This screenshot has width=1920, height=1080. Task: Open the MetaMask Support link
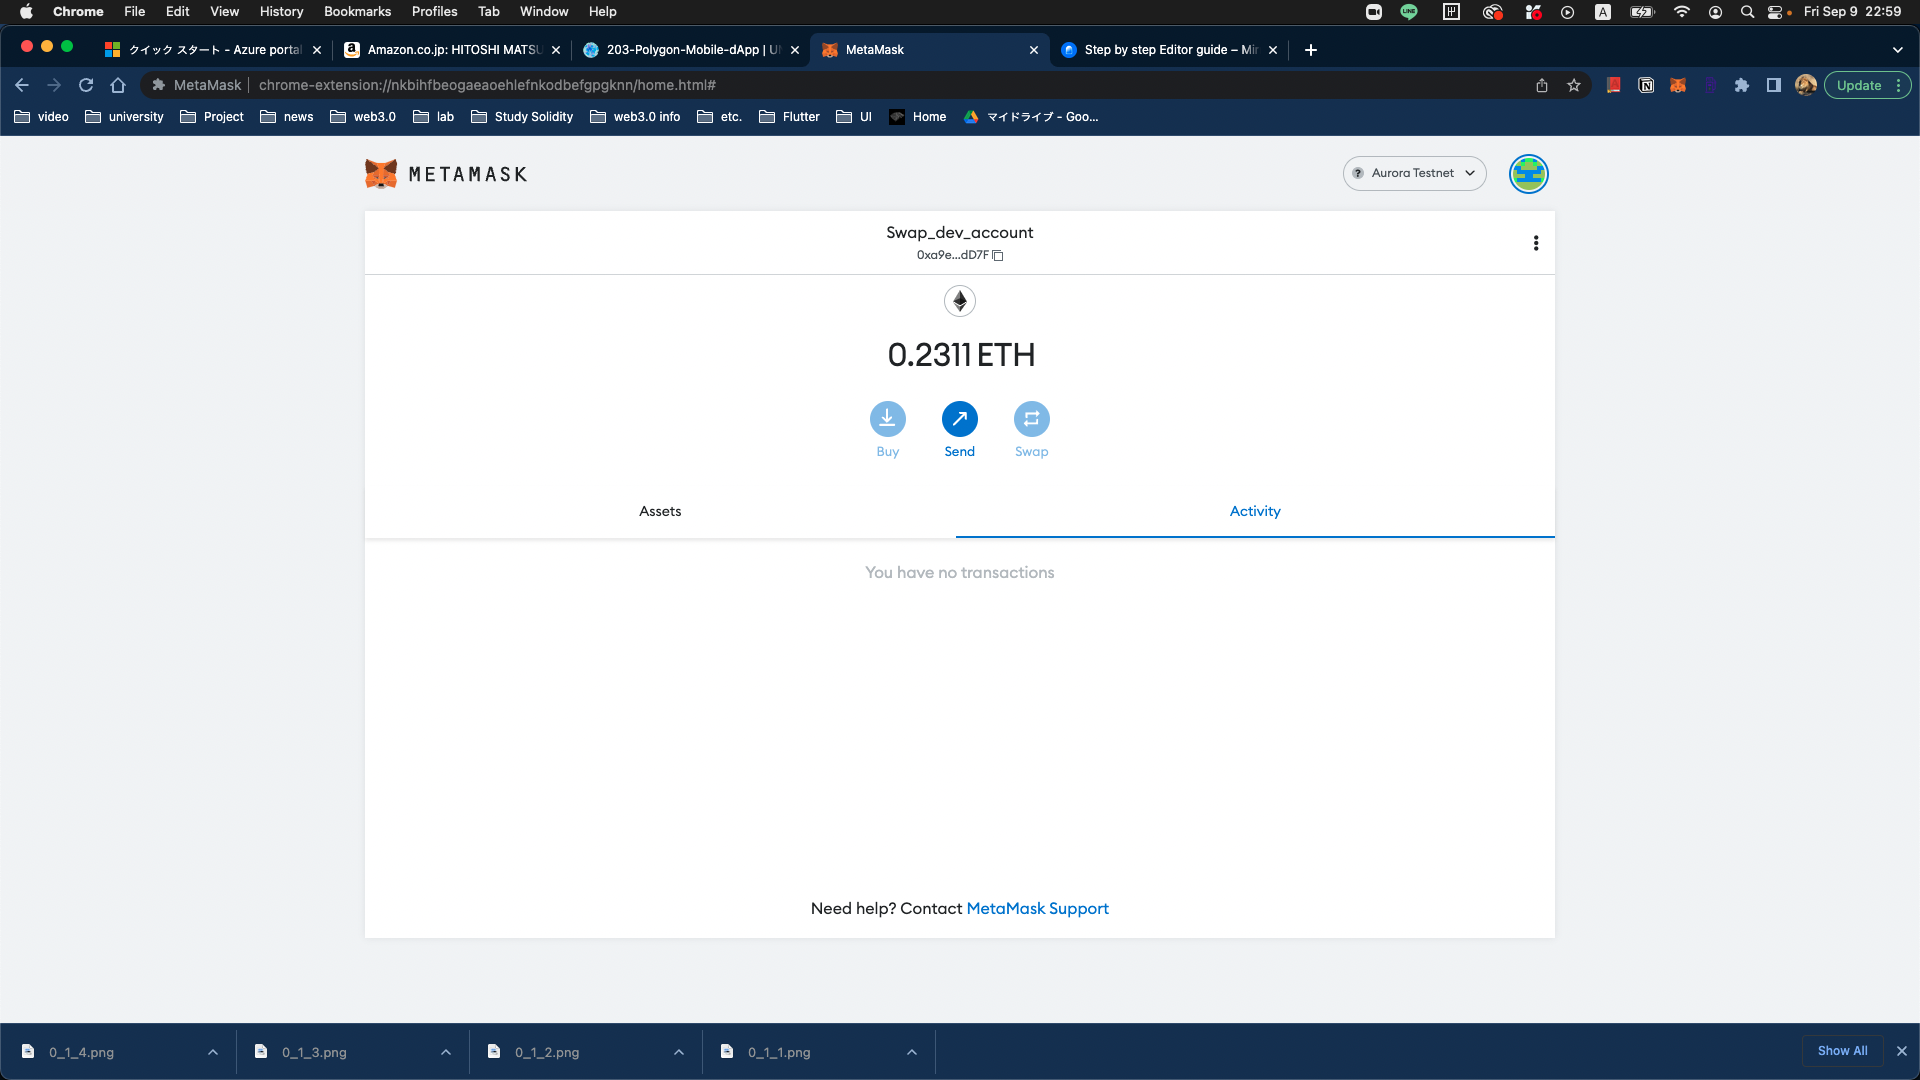click(1037, 908)
